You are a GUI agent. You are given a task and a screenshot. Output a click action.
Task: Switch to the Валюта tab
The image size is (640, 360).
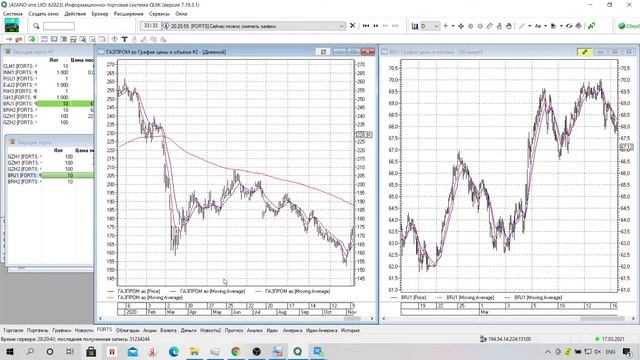pyautogui.click(x=168, y=330)
